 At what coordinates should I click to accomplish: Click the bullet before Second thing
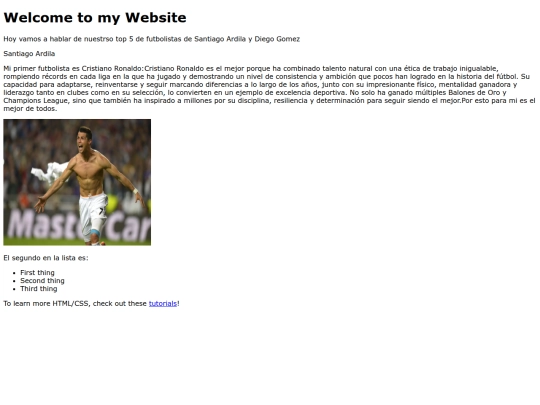pos(14,281)
